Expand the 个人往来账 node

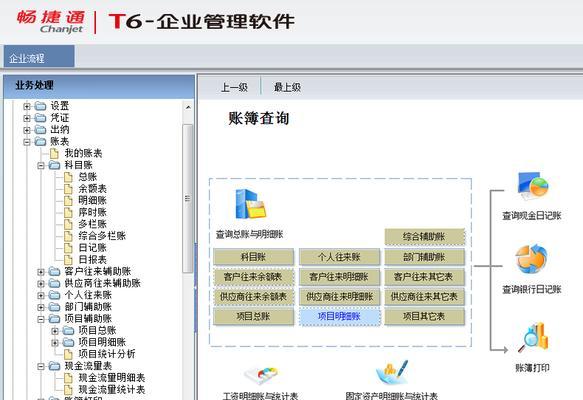point(41,296)
